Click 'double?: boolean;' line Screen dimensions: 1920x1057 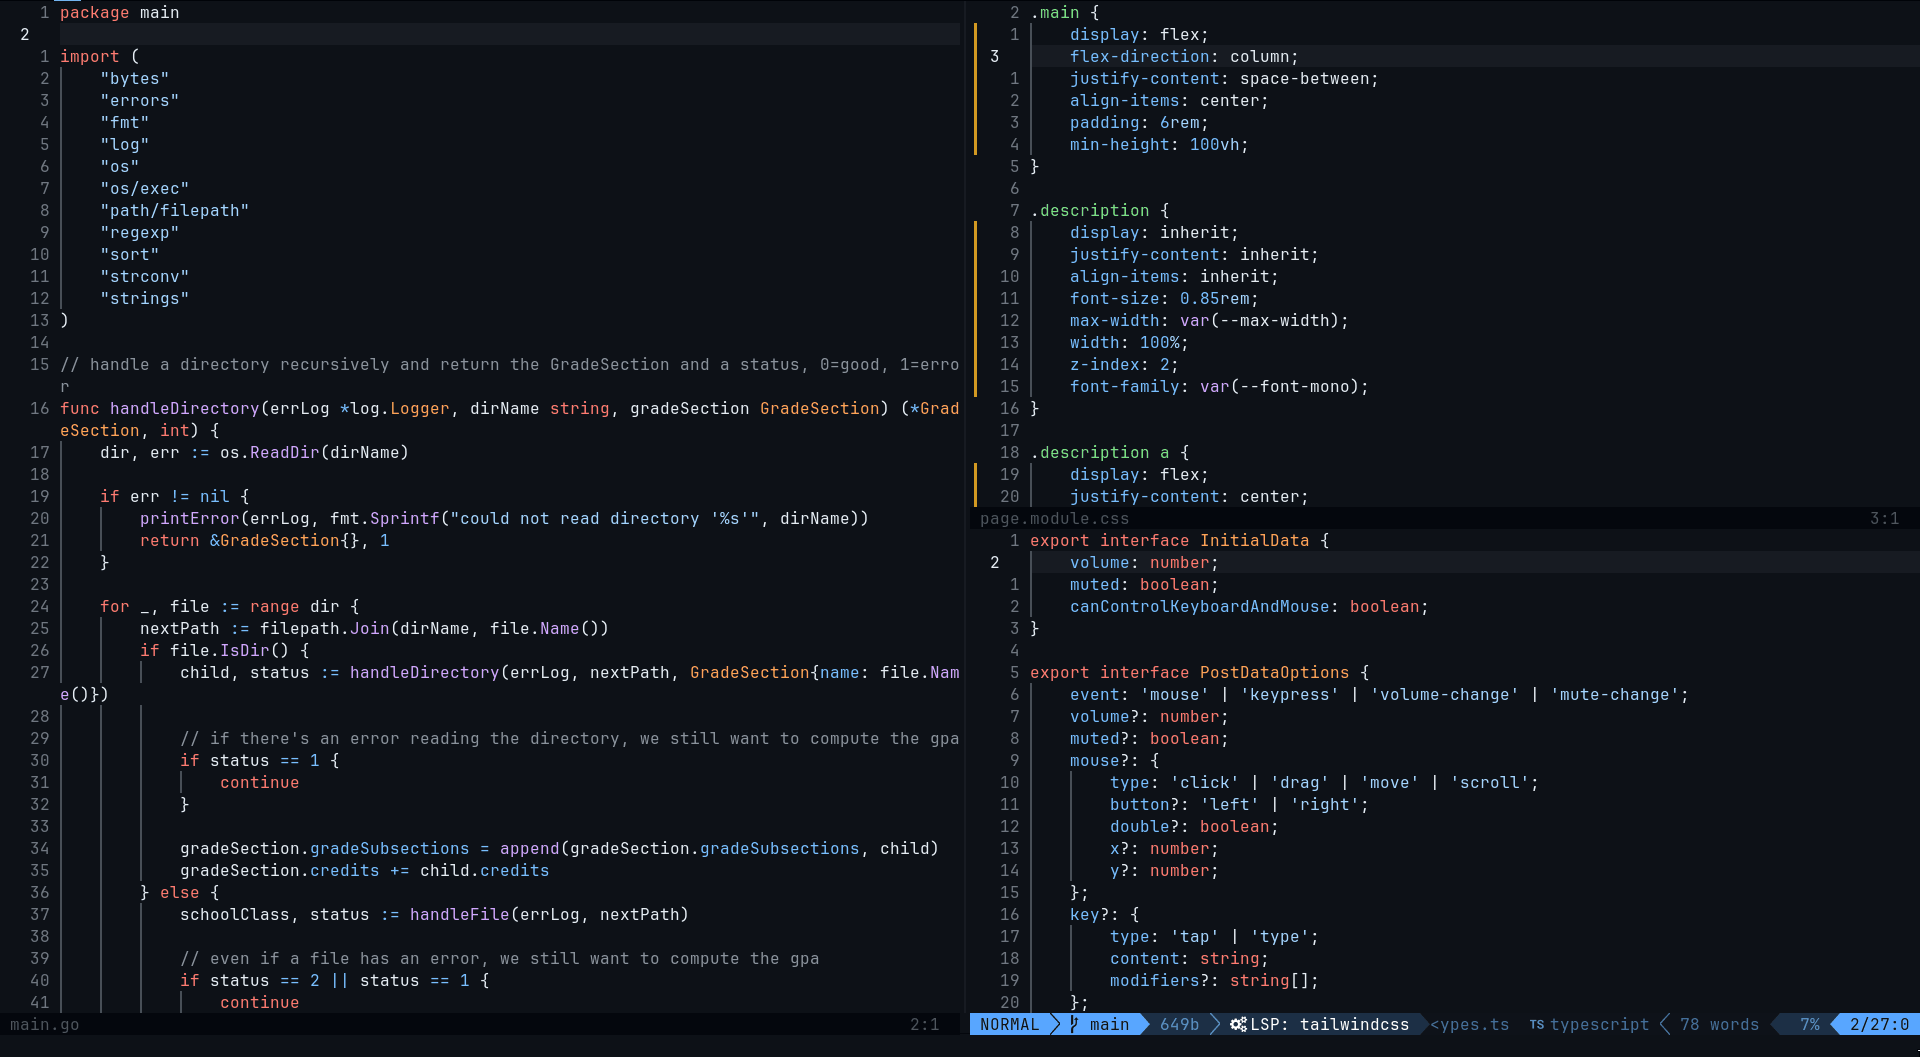pos(1194,826)
